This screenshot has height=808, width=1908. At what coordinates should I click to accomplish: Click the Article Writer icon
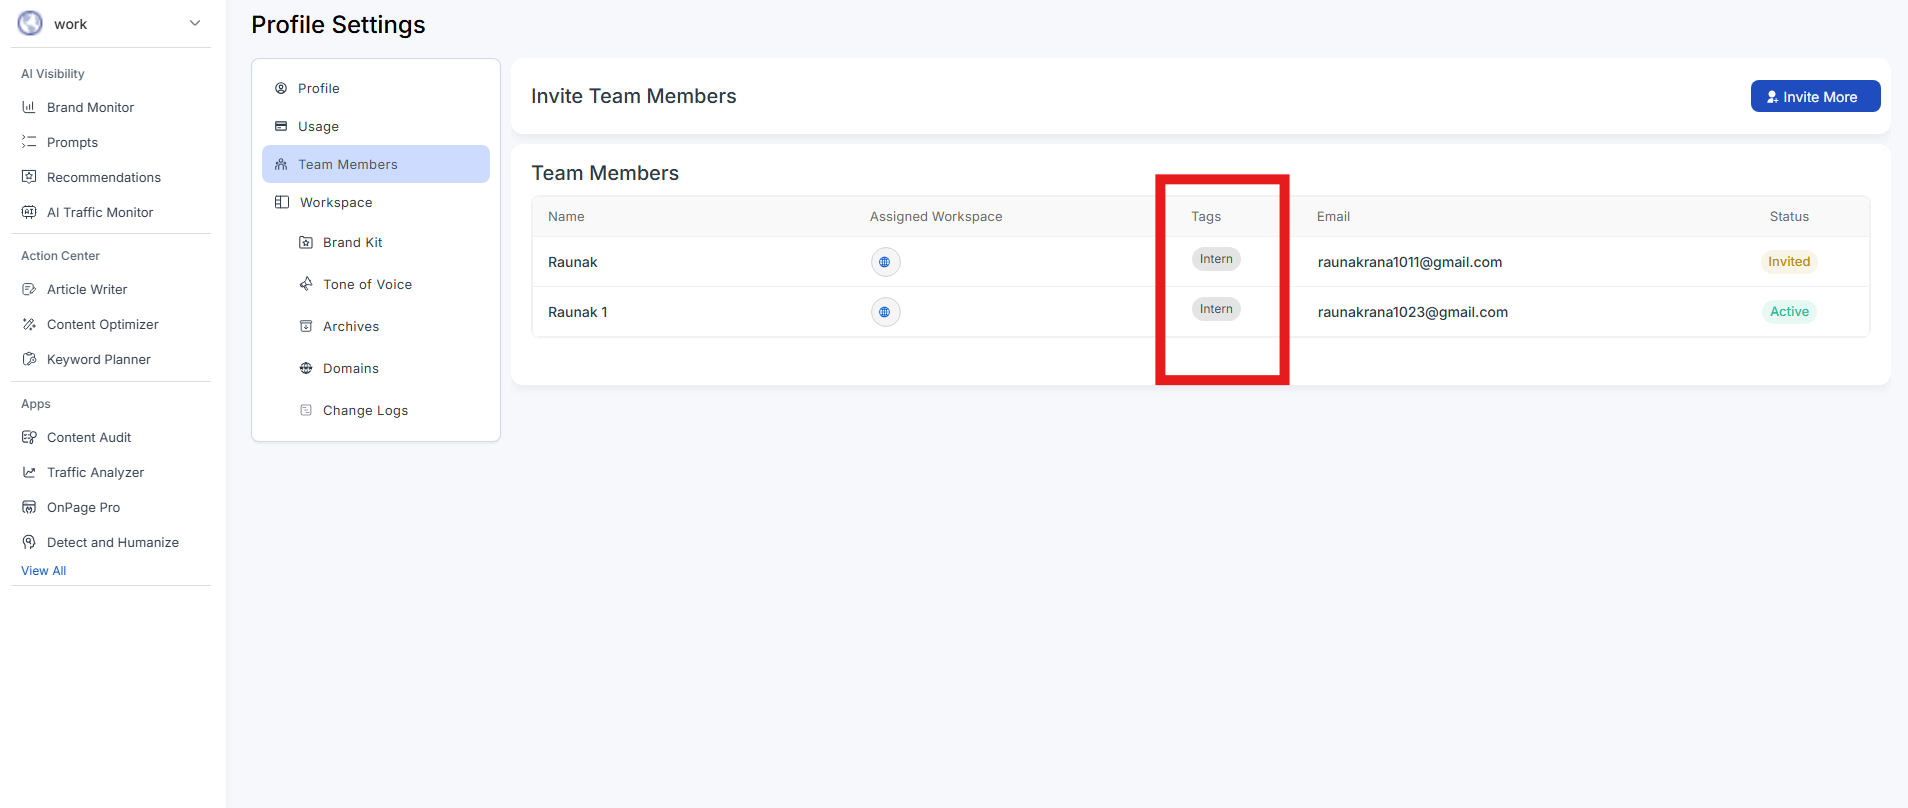(29, 289)
